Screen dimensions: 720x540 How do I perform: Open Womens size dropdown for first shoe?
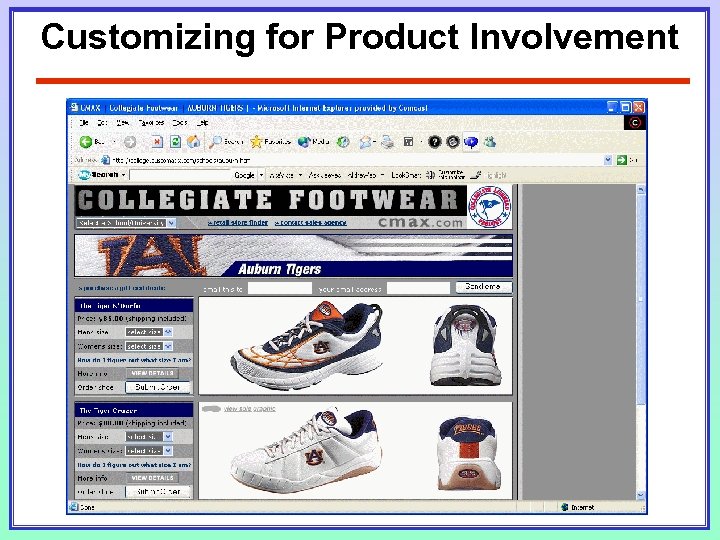pos(149,346)
